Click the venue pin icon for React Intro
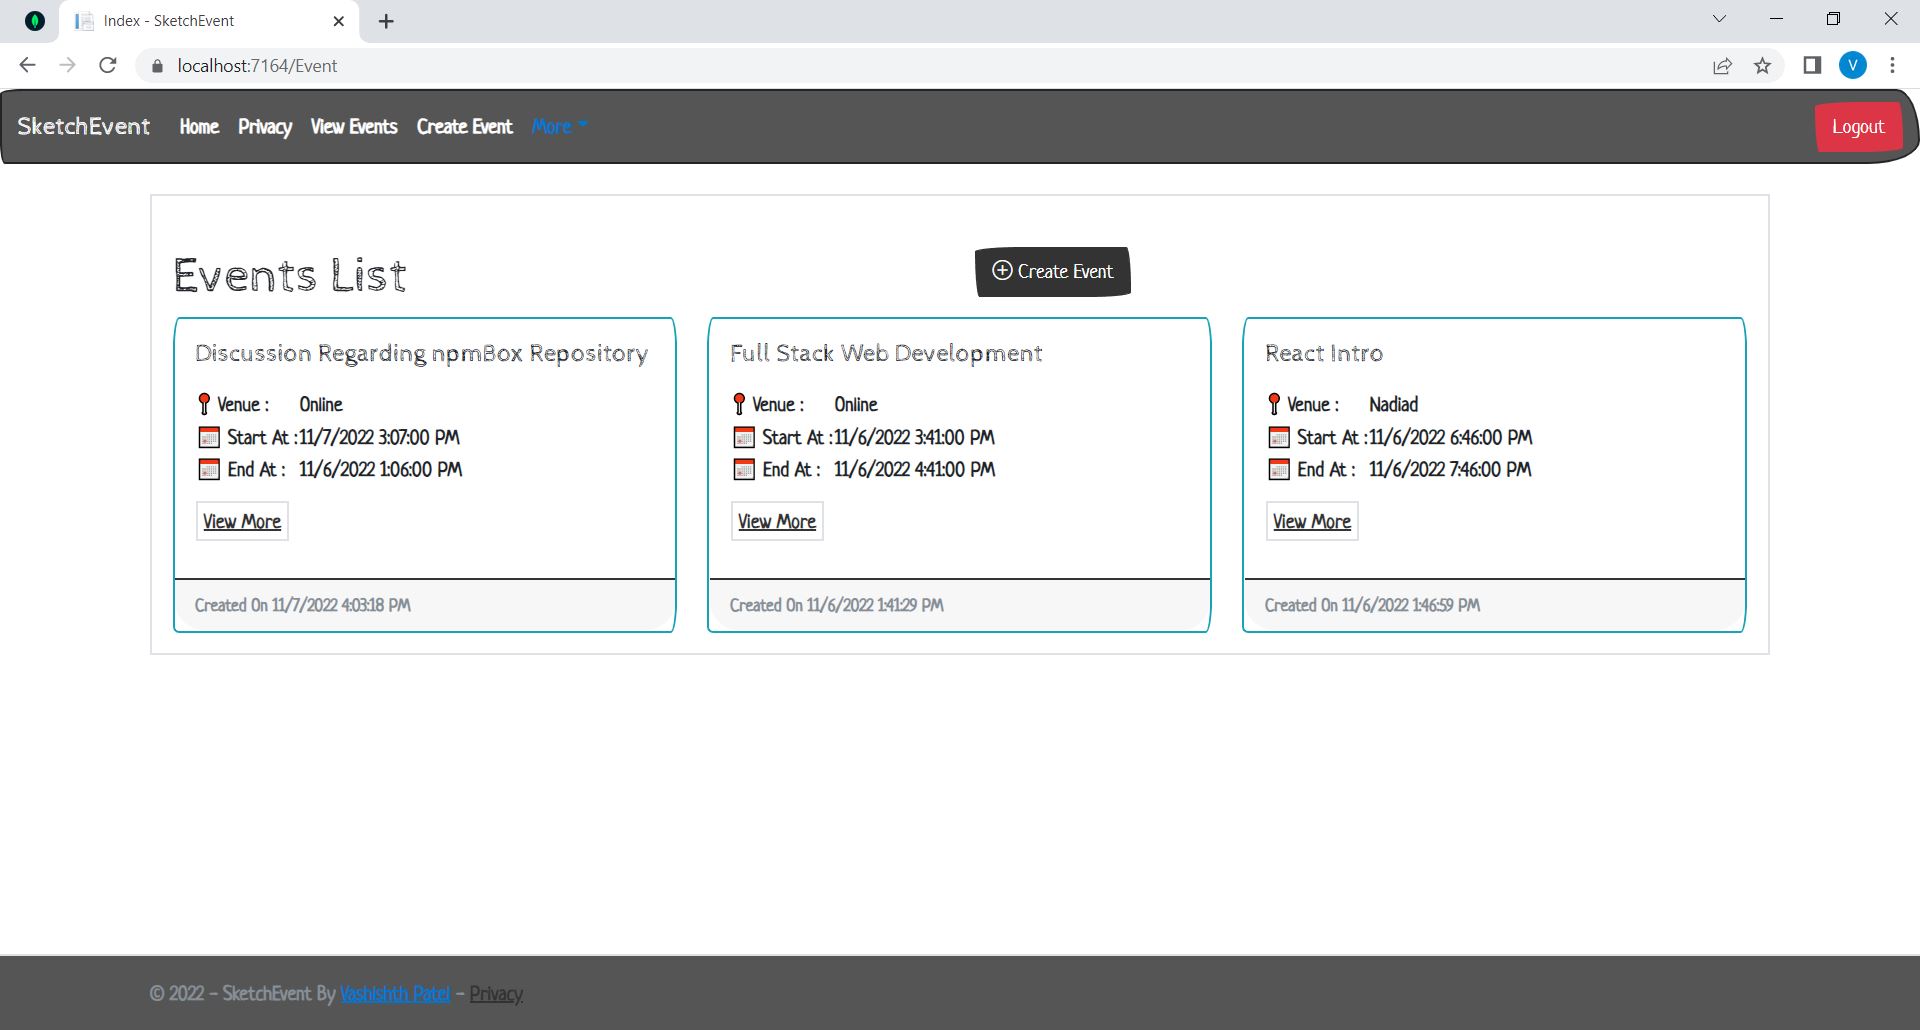 tap(1274, 404)
